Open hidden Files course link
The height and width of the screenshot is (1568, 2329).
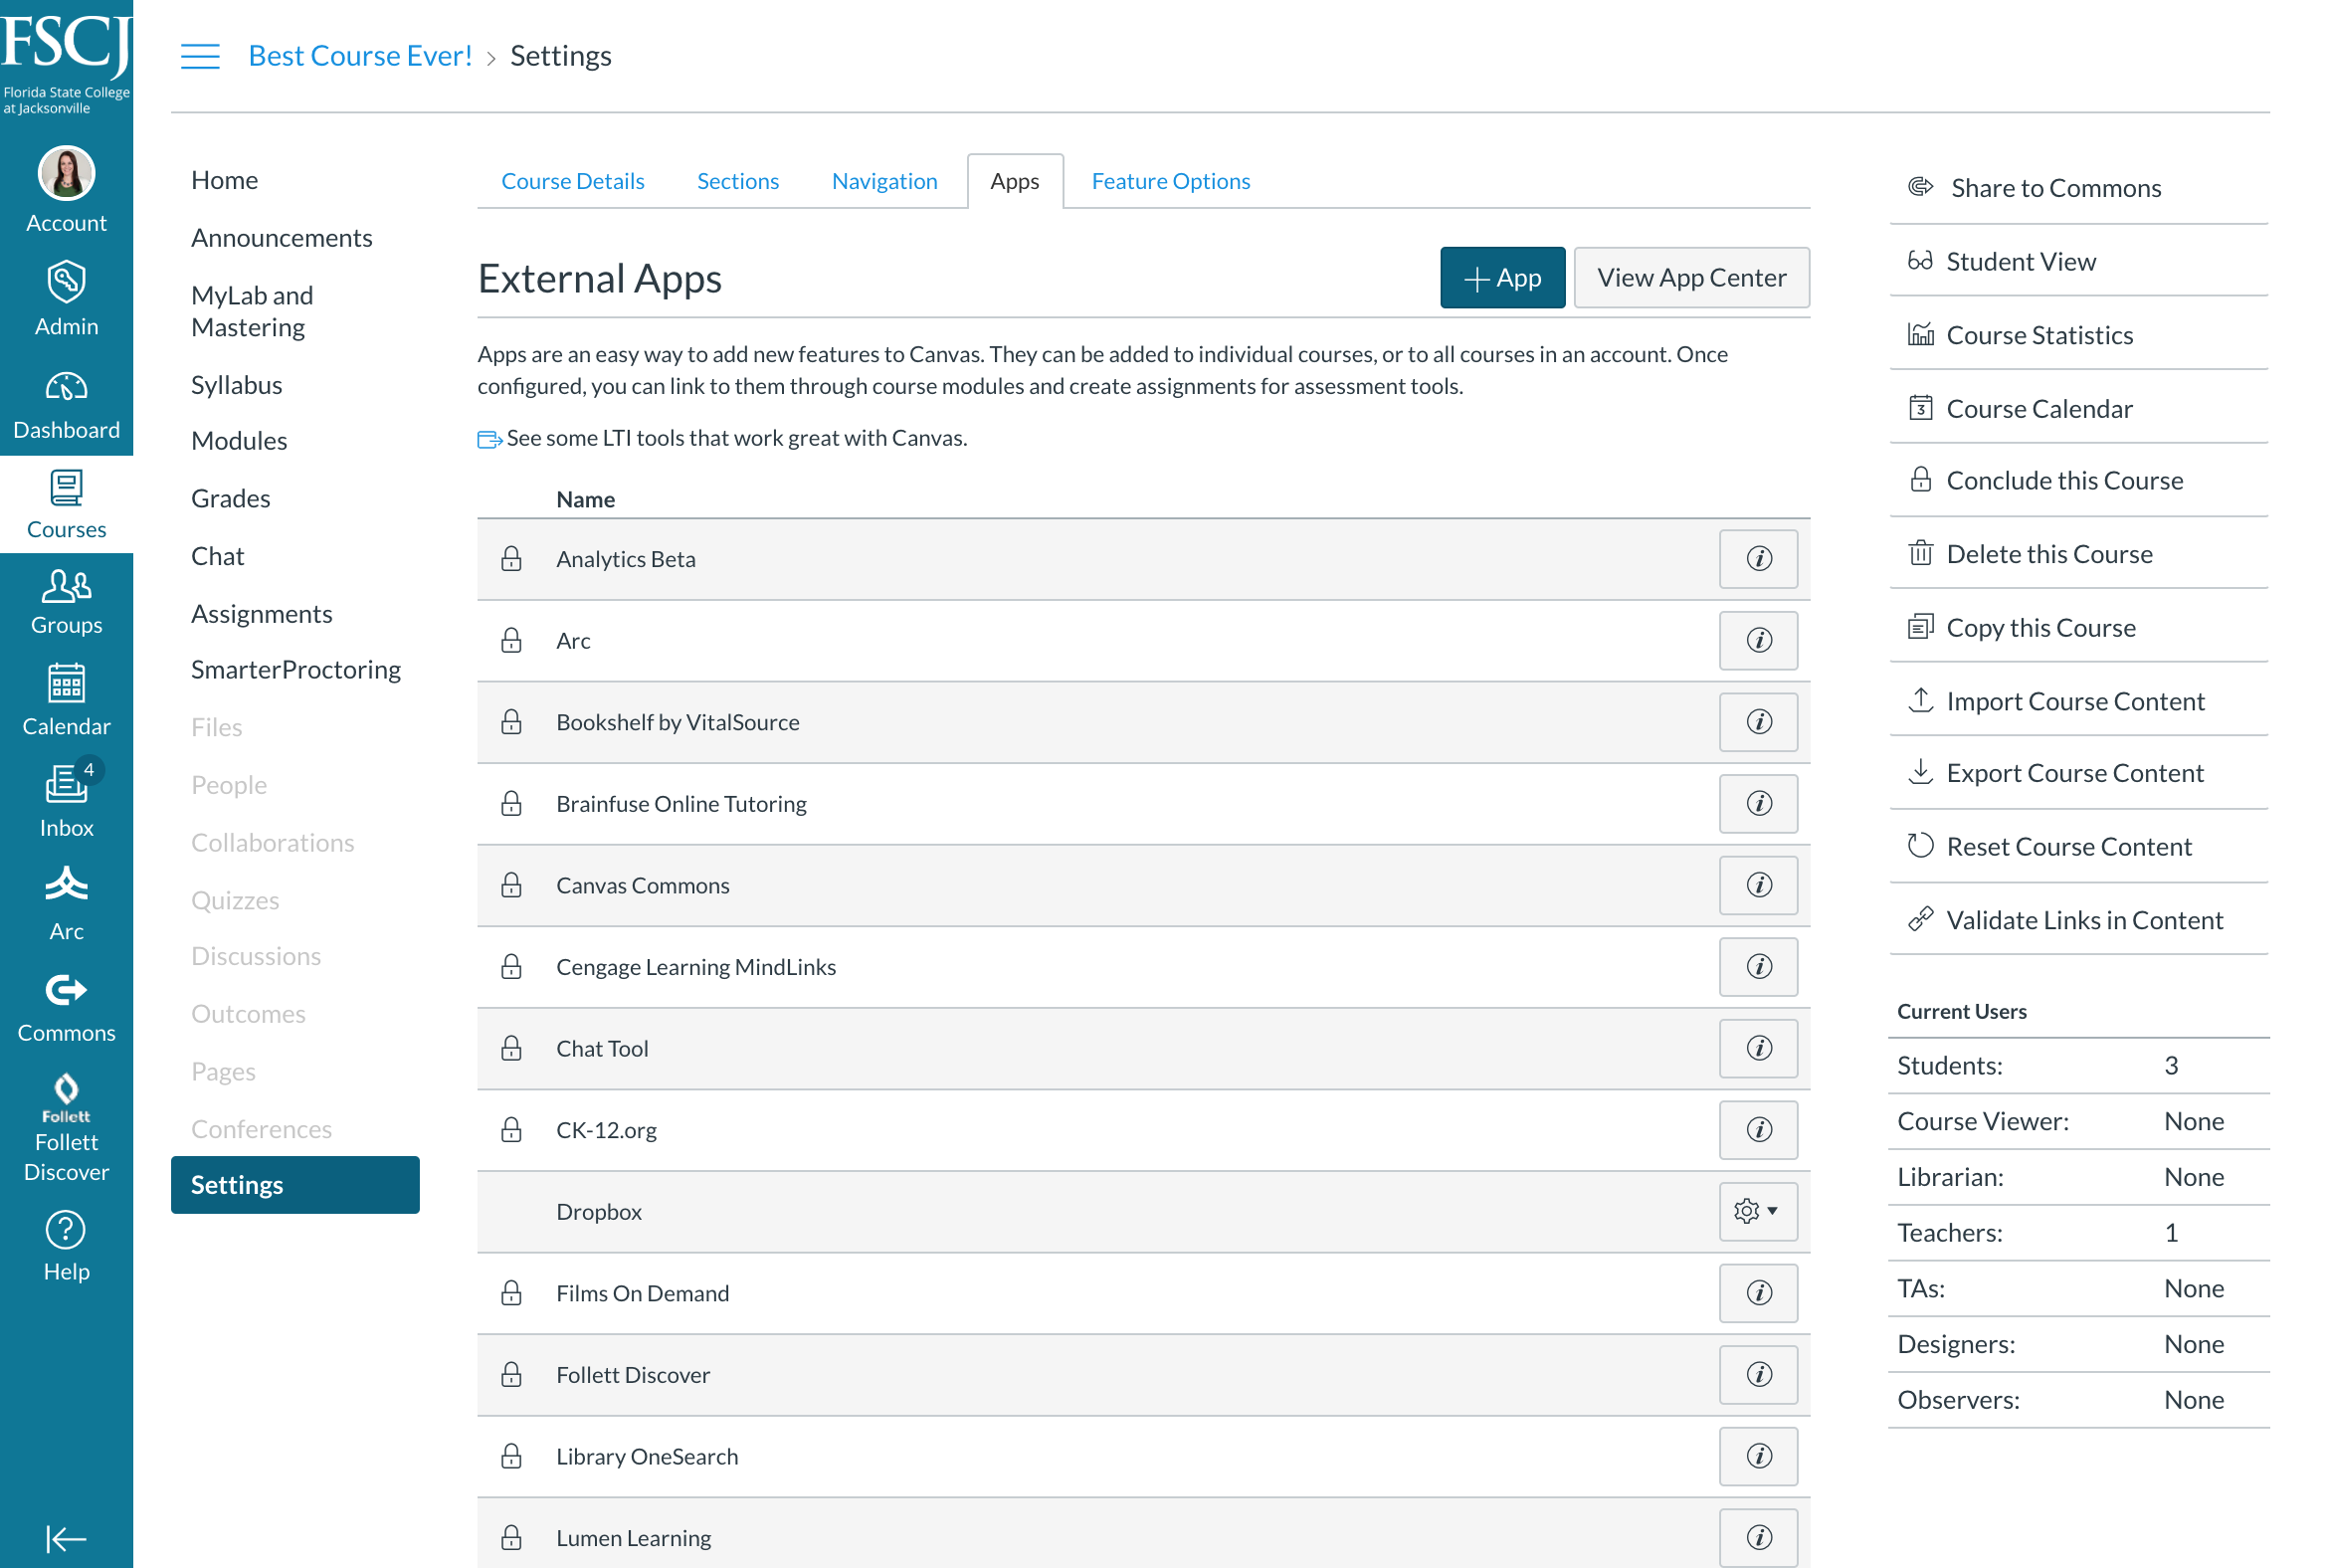[216, 728]
